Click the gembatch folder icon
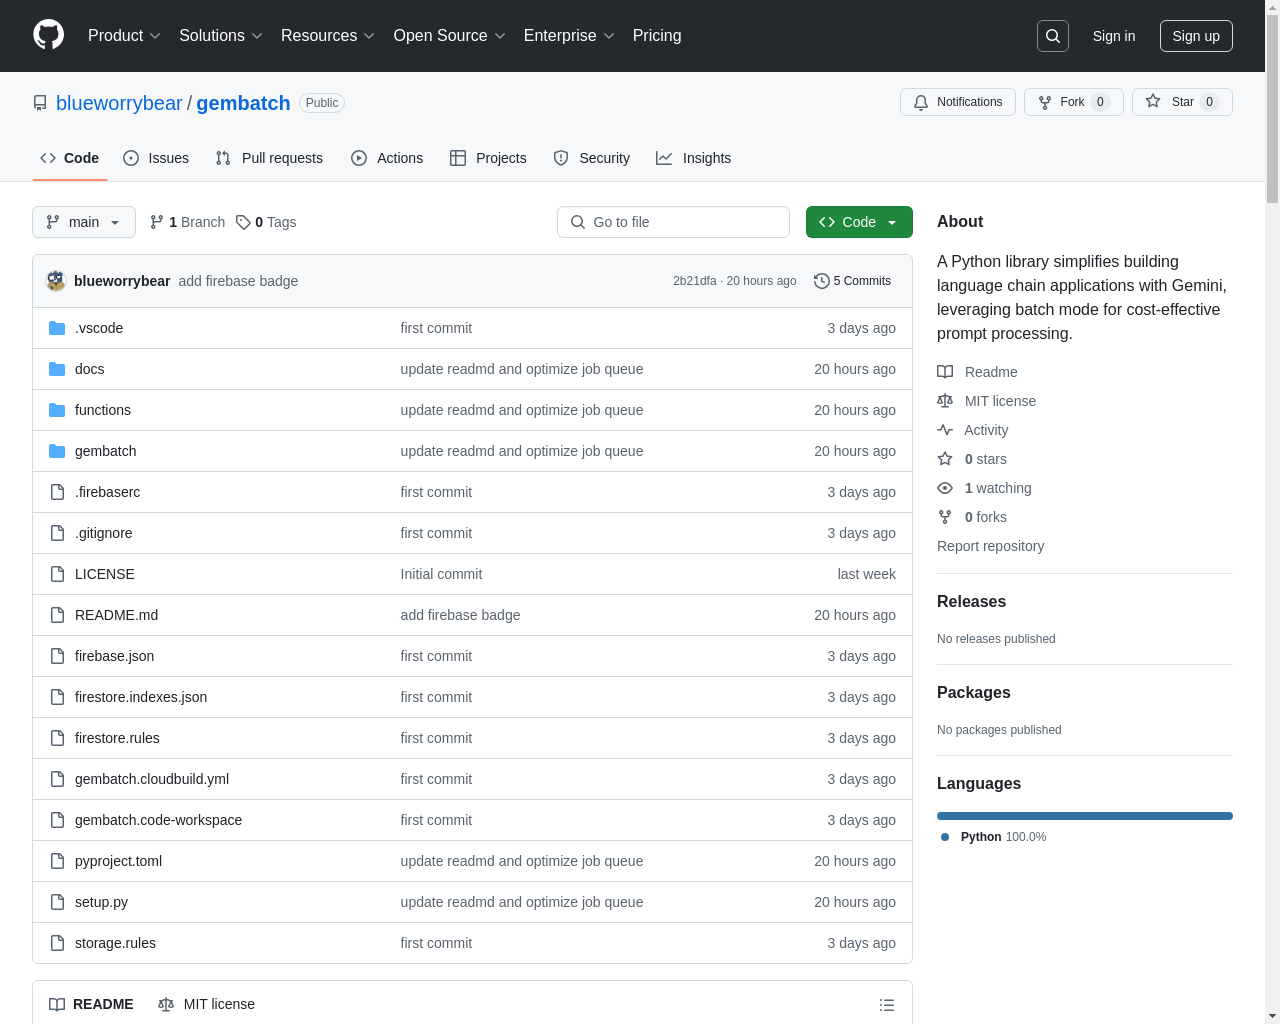This screenshot has width=1280, height=1024. 57,451
